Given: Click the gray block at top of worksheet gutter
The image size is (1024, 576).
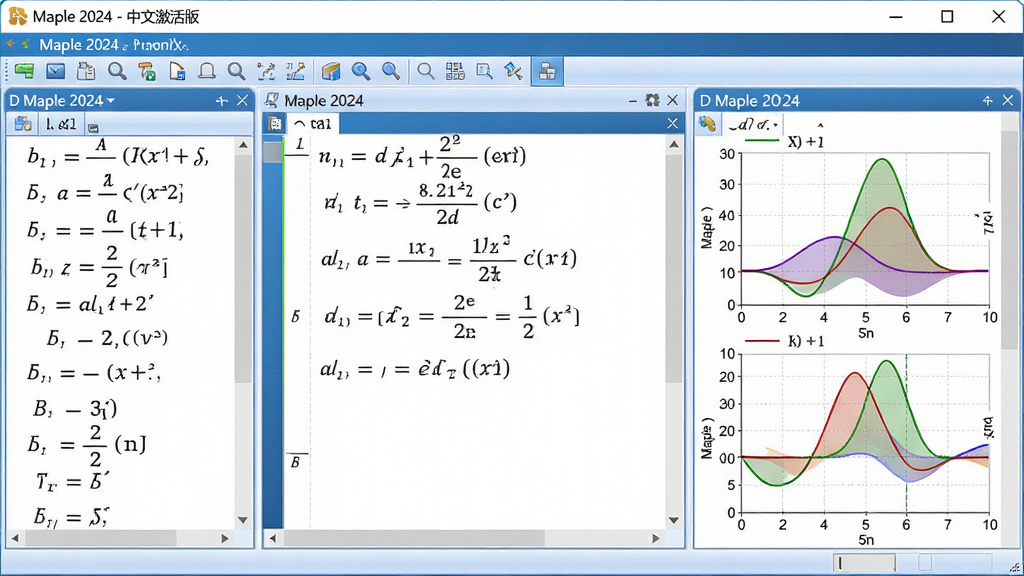Looking at the screenshot, I should pyautogui.click(x=272, y=152).
